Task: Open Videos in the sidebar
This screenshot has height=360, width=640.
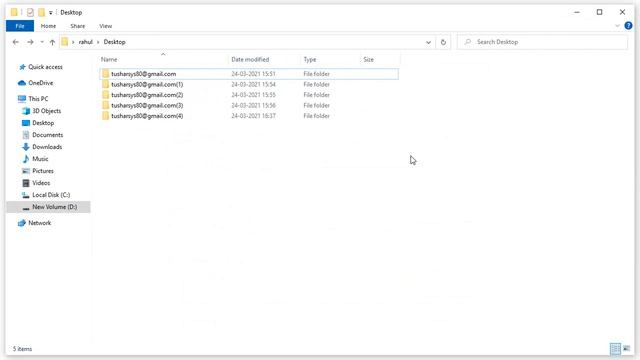Action: (41, 183)
